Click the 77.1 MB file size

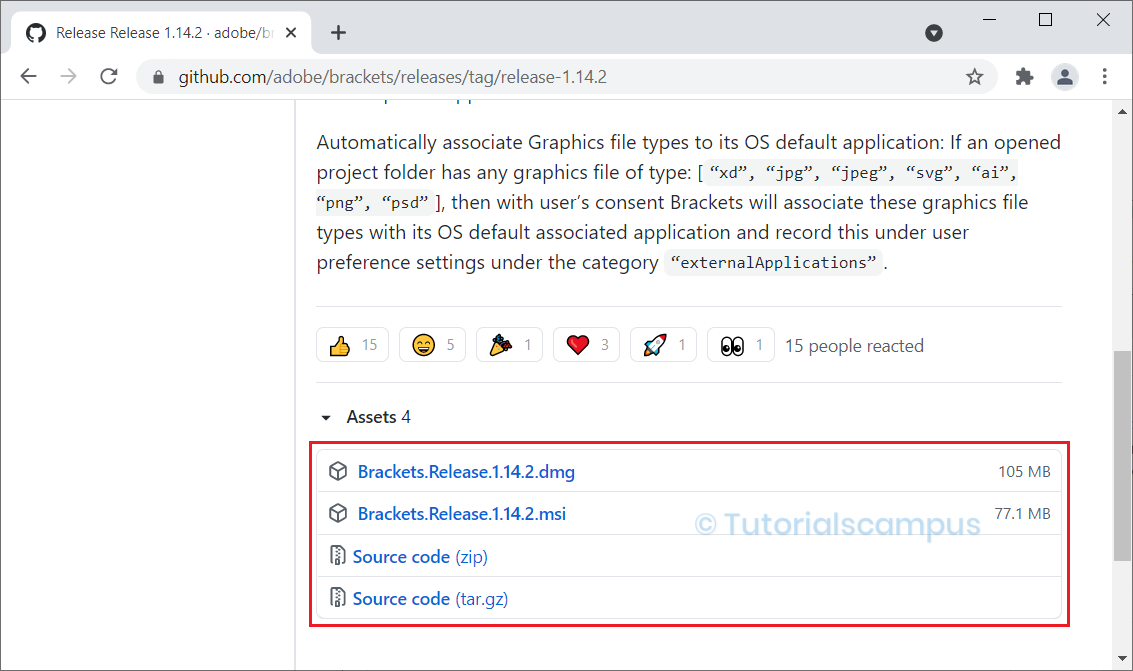(1022, 514)
